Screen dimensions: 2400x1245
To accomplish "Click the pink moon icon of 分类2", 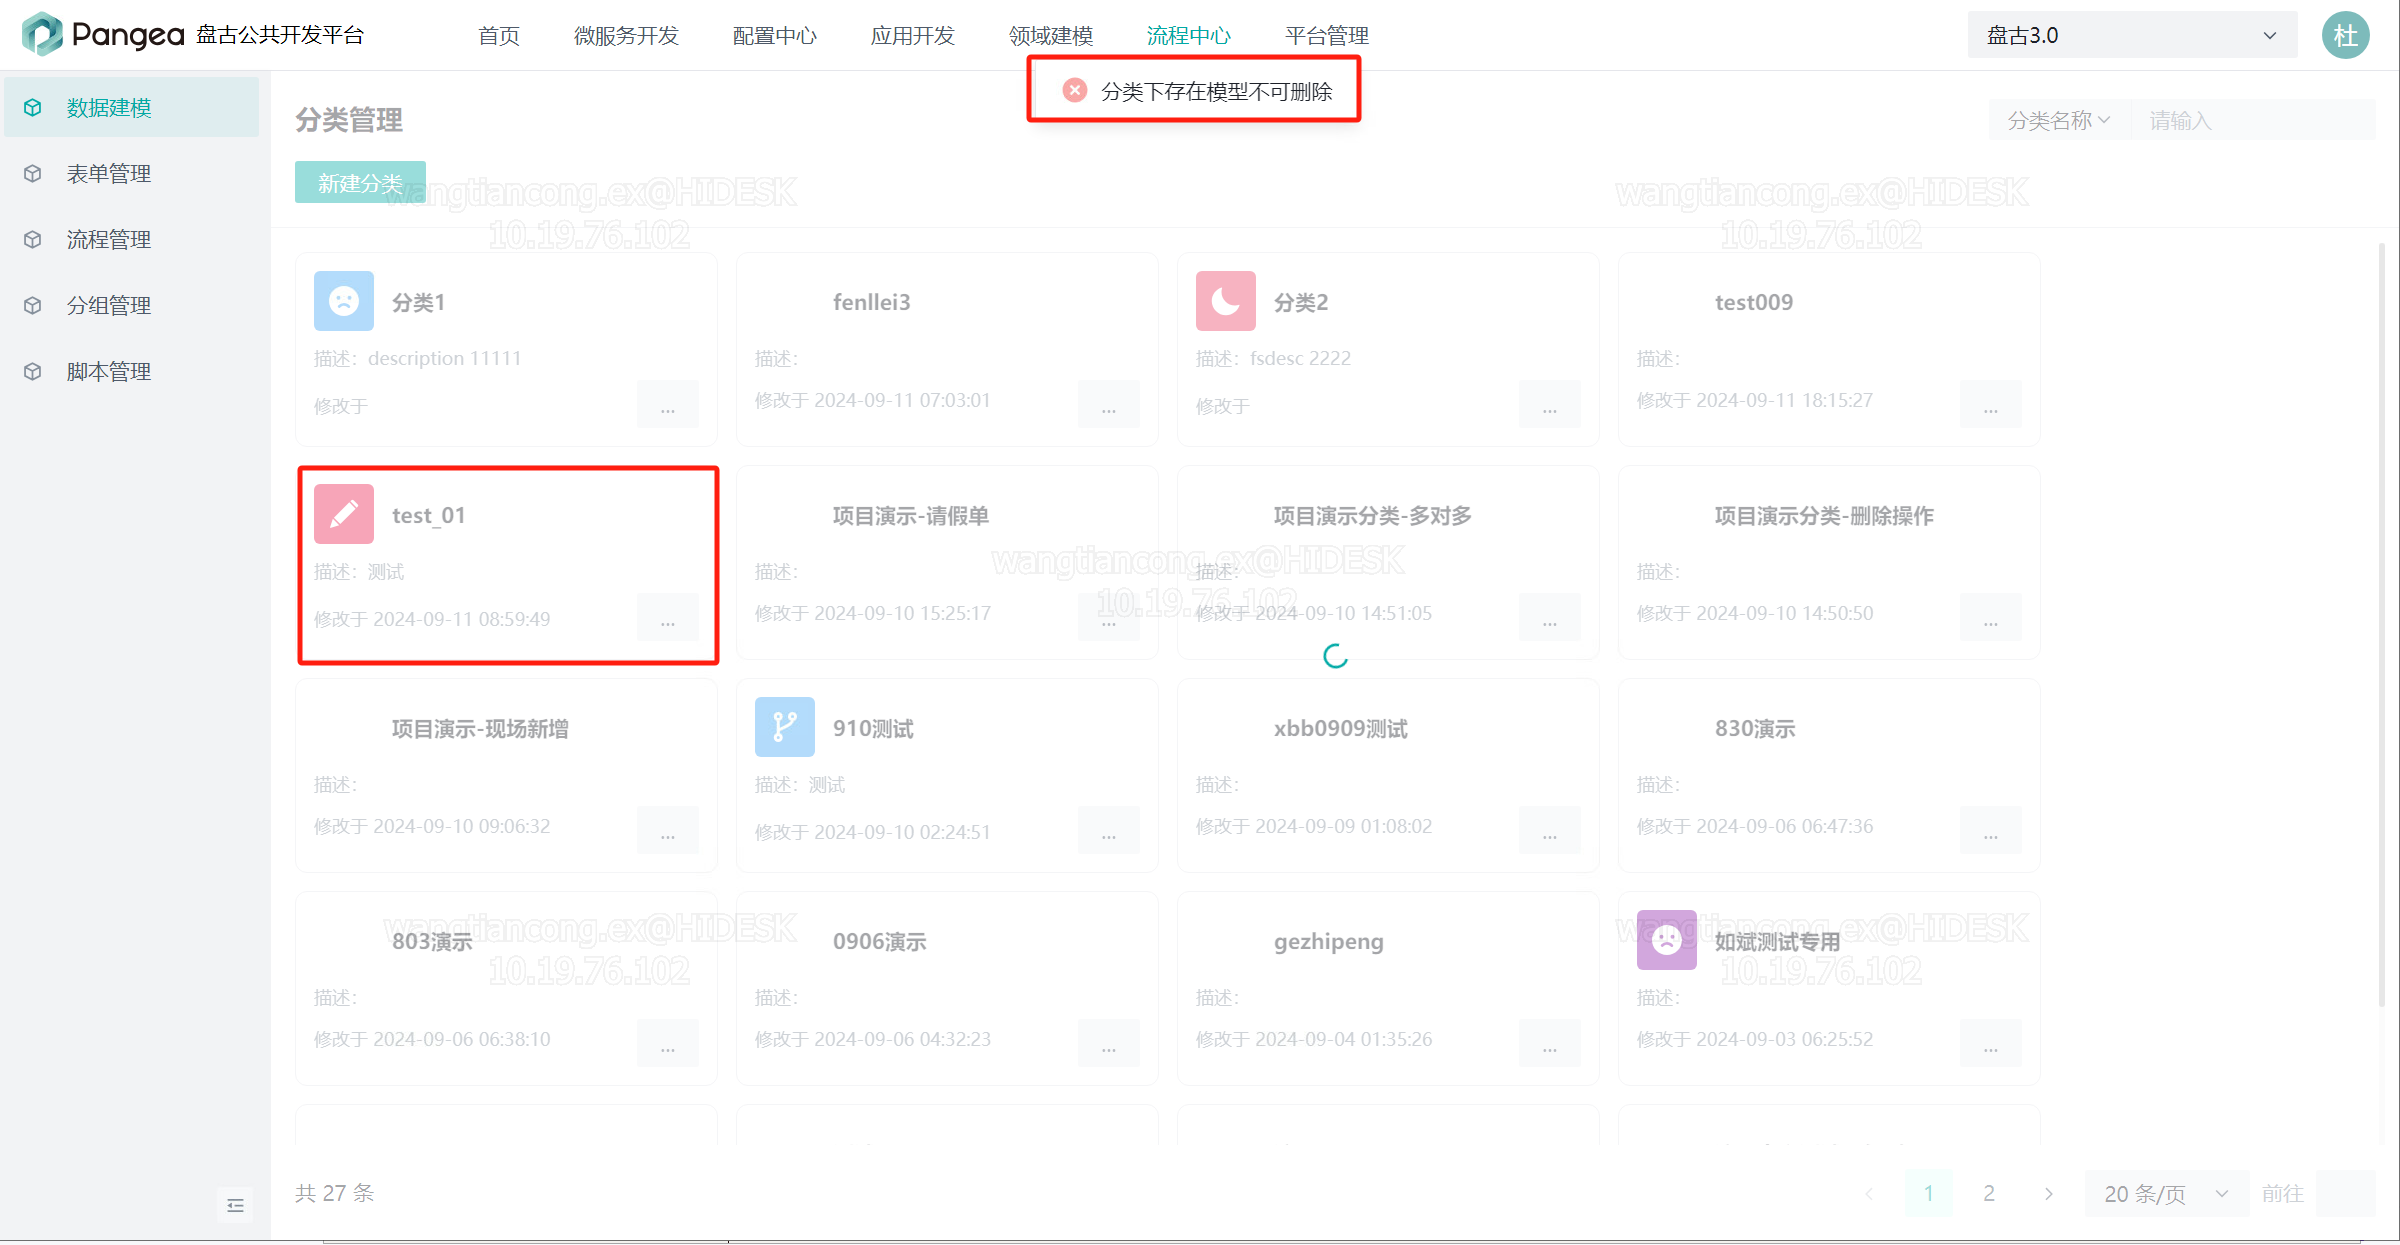I will (x=1226, y=301).
